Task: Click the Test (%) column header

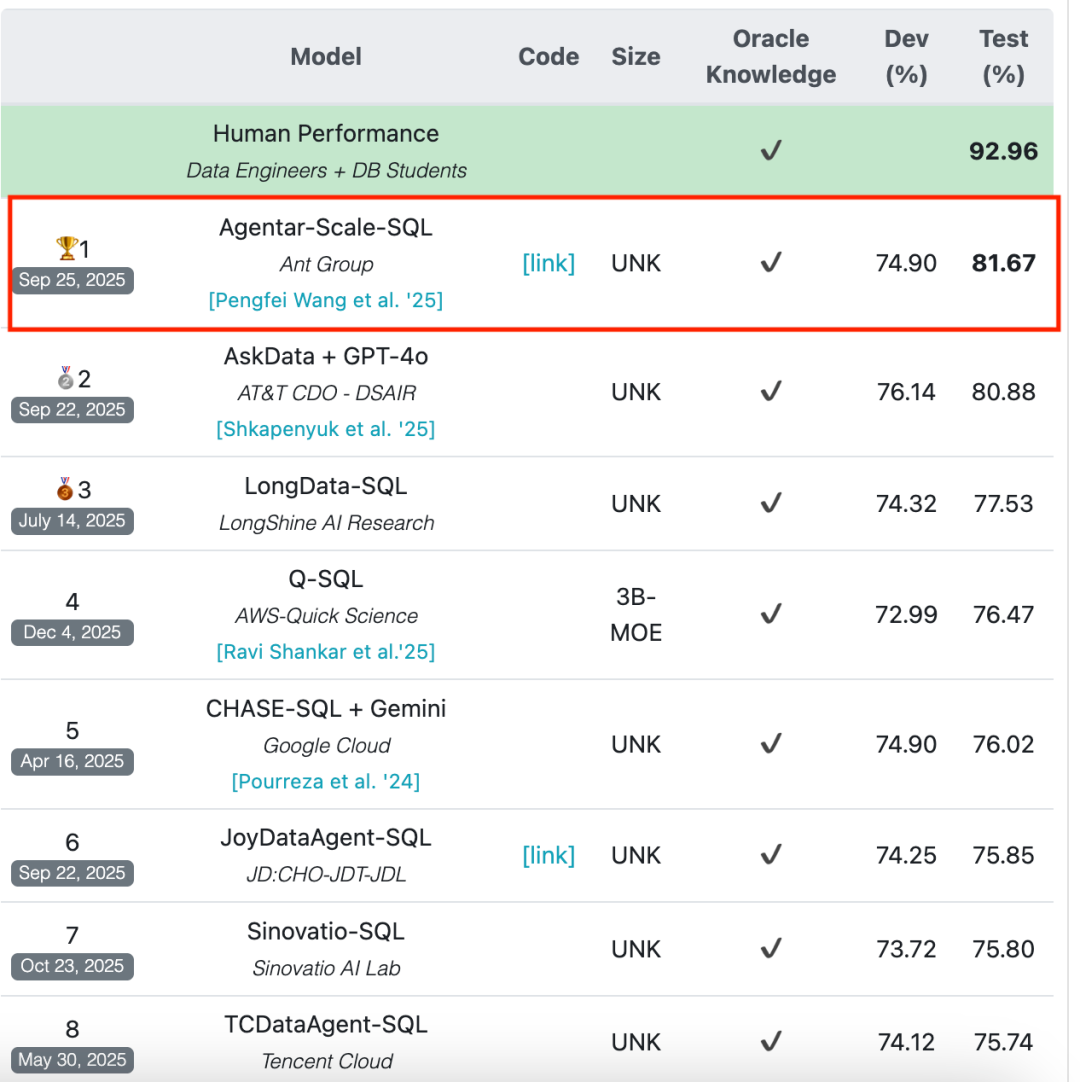Action: (1004, 56)
